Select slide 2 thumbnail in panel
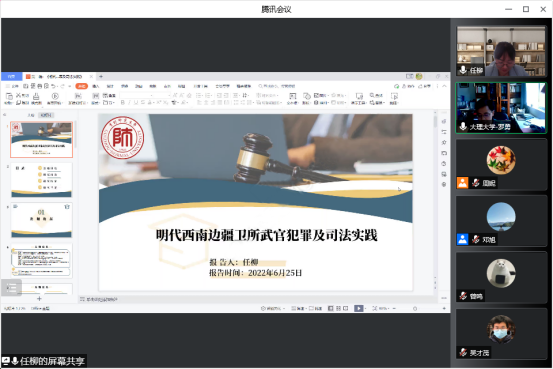Image resolution: width=553 pixels, height=369 pixels. [x=41, y=180]
